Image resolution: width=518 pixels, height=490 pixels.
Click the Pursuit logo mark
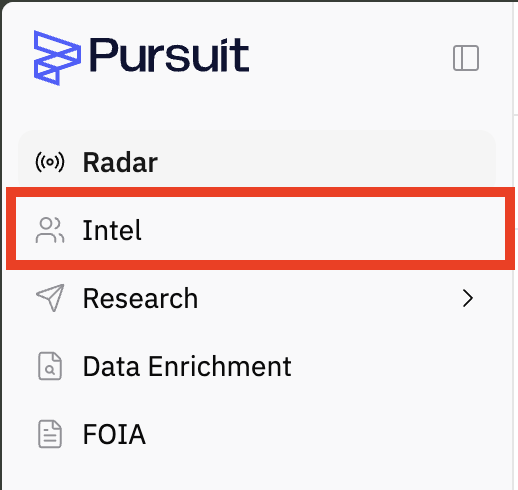coord(57,58)
